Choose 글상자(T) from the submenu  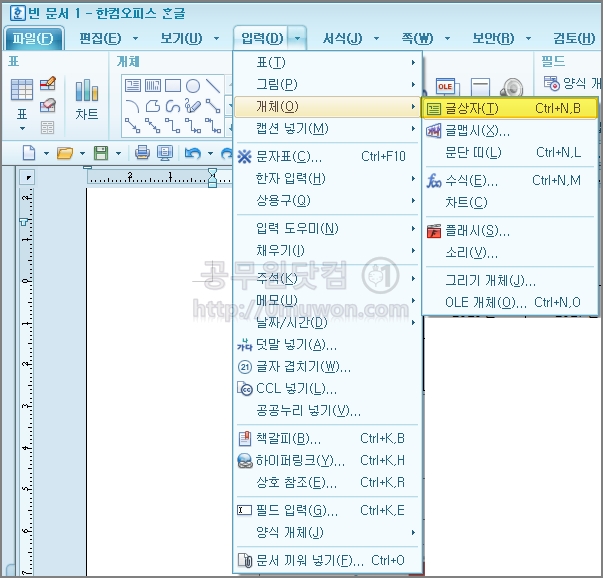coord(510,108)
